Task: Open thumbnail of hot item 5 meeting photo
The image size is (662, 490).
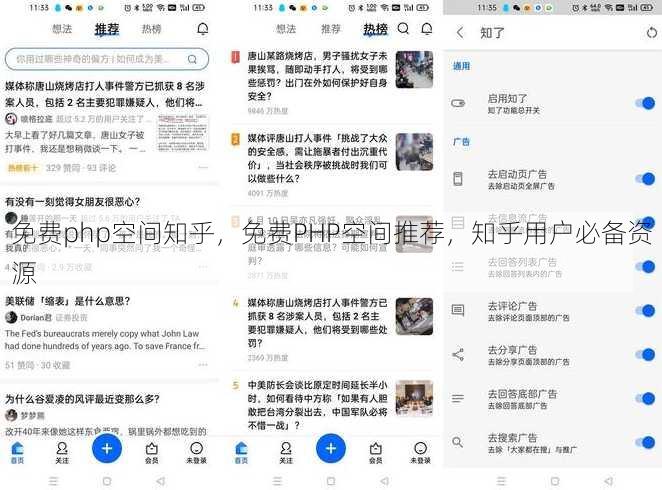Action: pyautogui.click(x=414, y=399)
